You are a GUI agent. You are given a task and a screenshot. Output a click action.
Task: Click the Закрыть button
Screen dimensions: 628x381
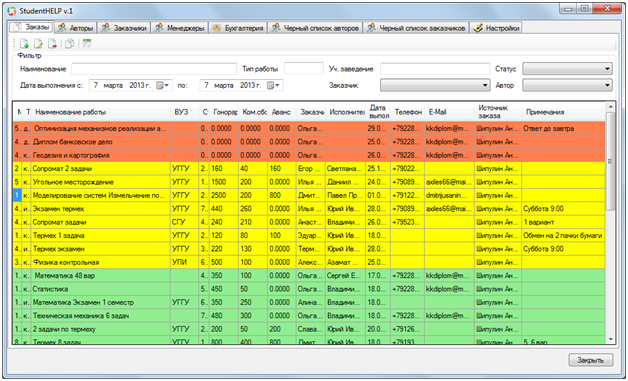point(590,360)
